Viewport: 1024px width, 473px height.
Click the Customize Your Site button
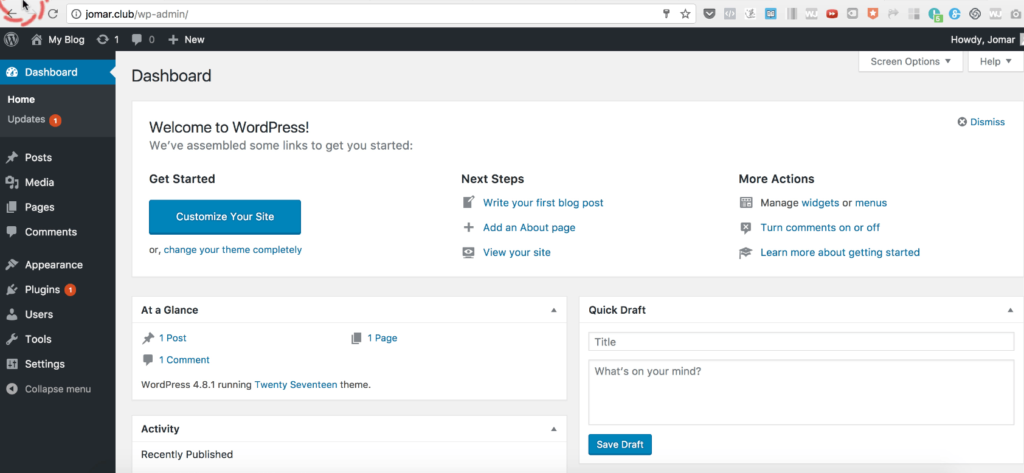pos(225,217)
